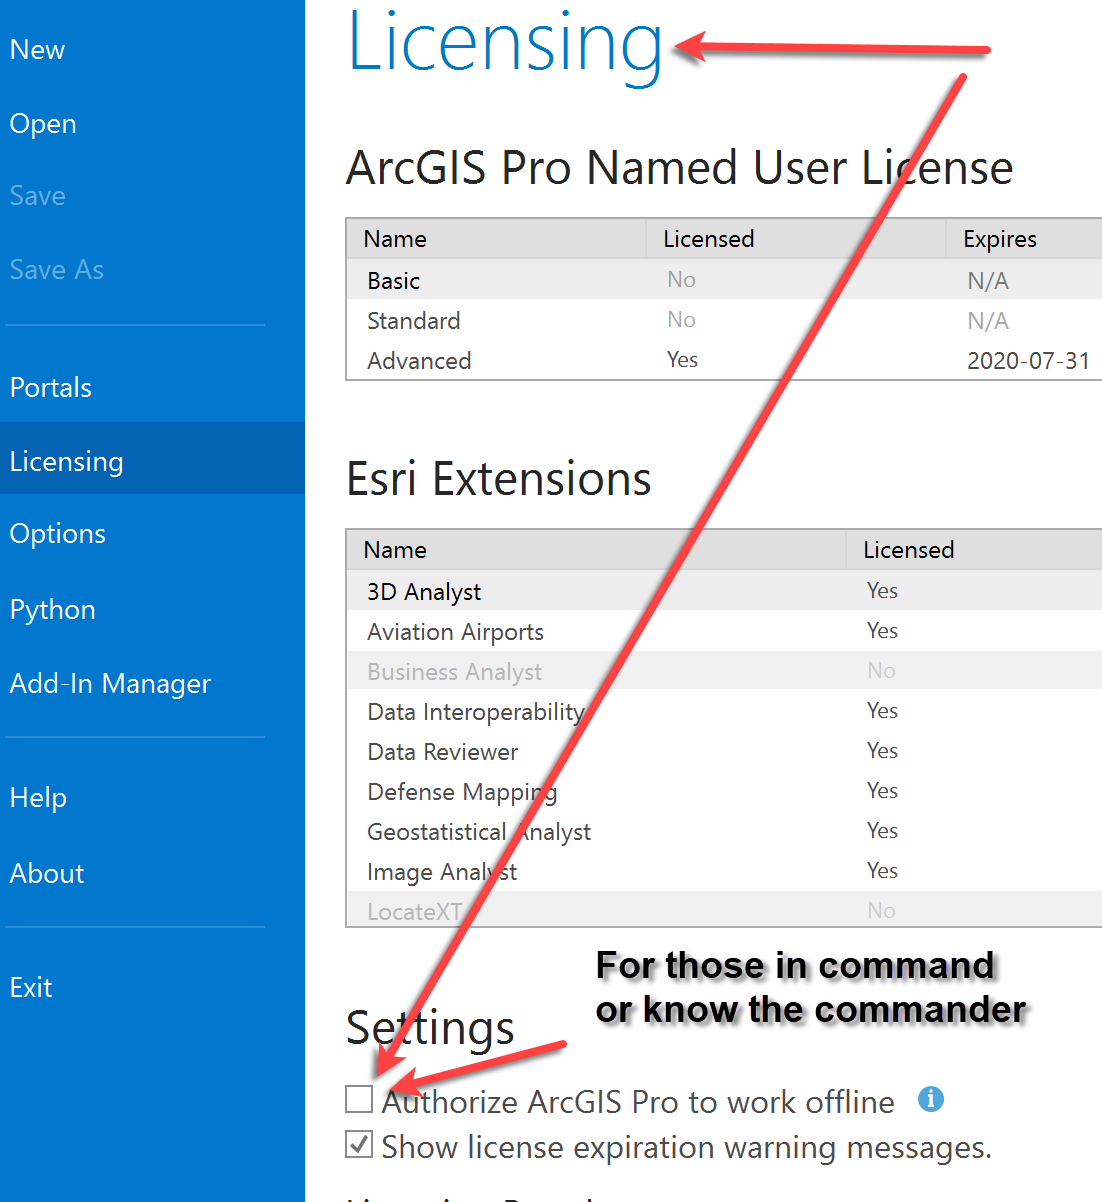This screenshot has height=1202, width=1102.
Task: Select the Business Analyst extension row
Action: click(724, 671)
